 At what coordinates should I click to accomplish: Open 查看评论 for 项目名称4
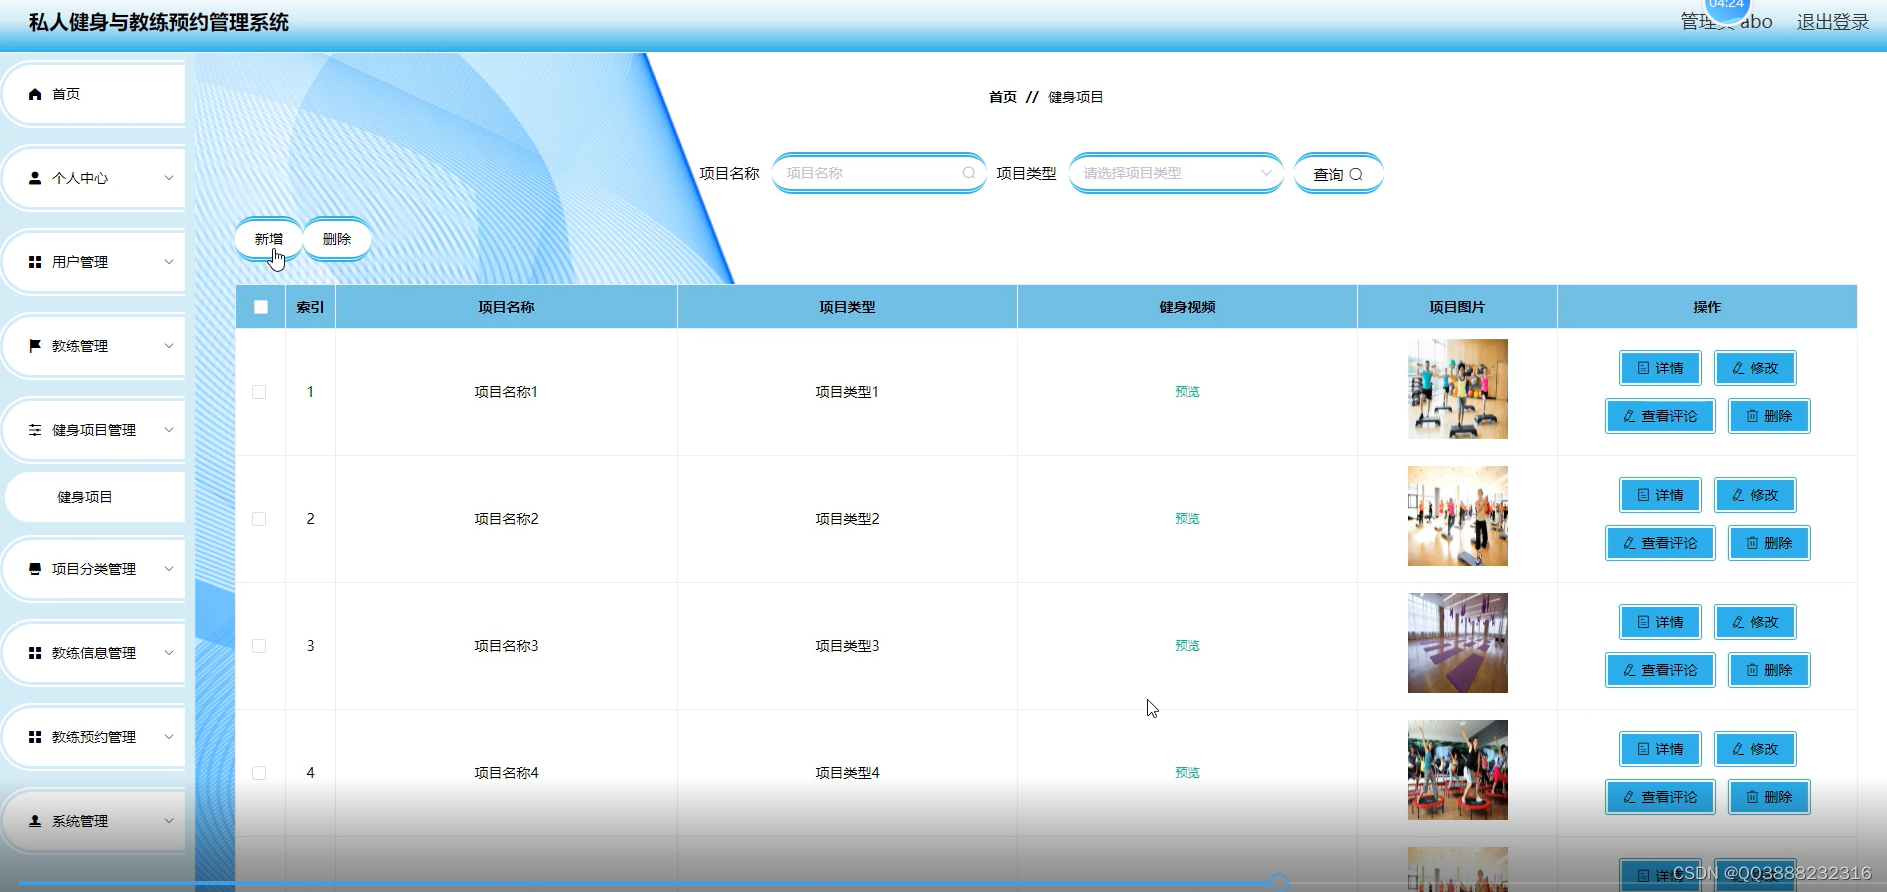point(1660,797)
